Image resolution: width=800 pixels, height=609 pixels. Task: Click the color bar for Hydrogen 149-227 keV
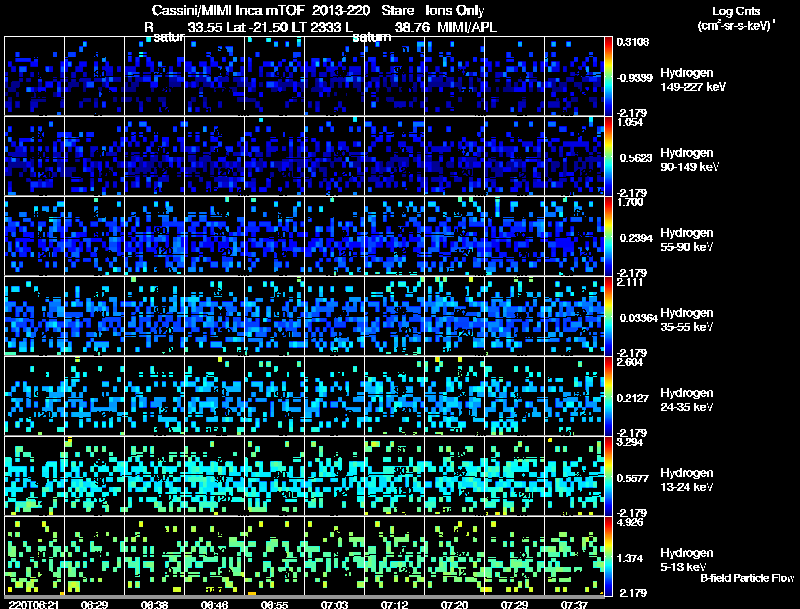pyautogui.click(x=609, y=76)
